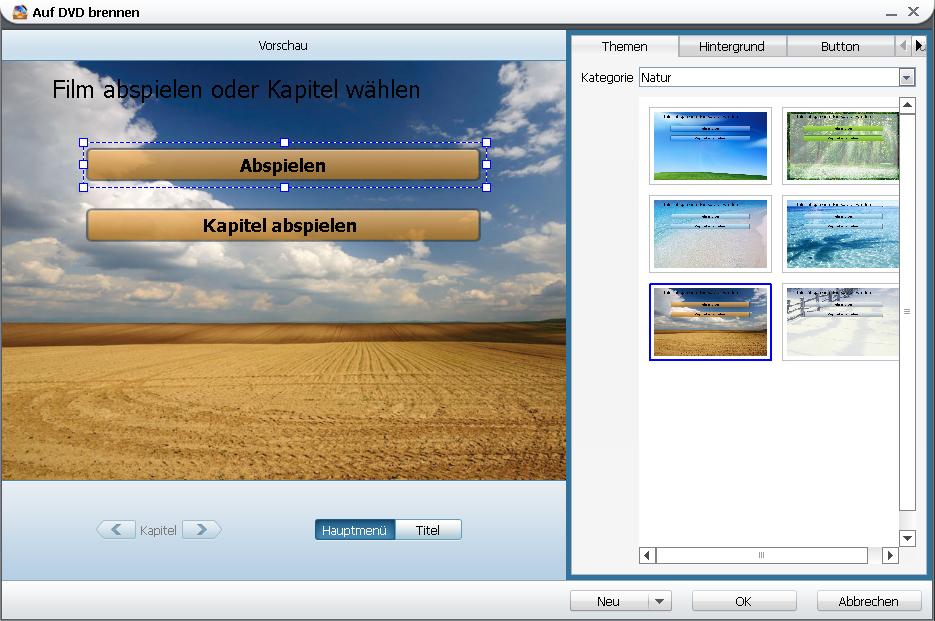Select the Themen tab

[x=625, y=46]
